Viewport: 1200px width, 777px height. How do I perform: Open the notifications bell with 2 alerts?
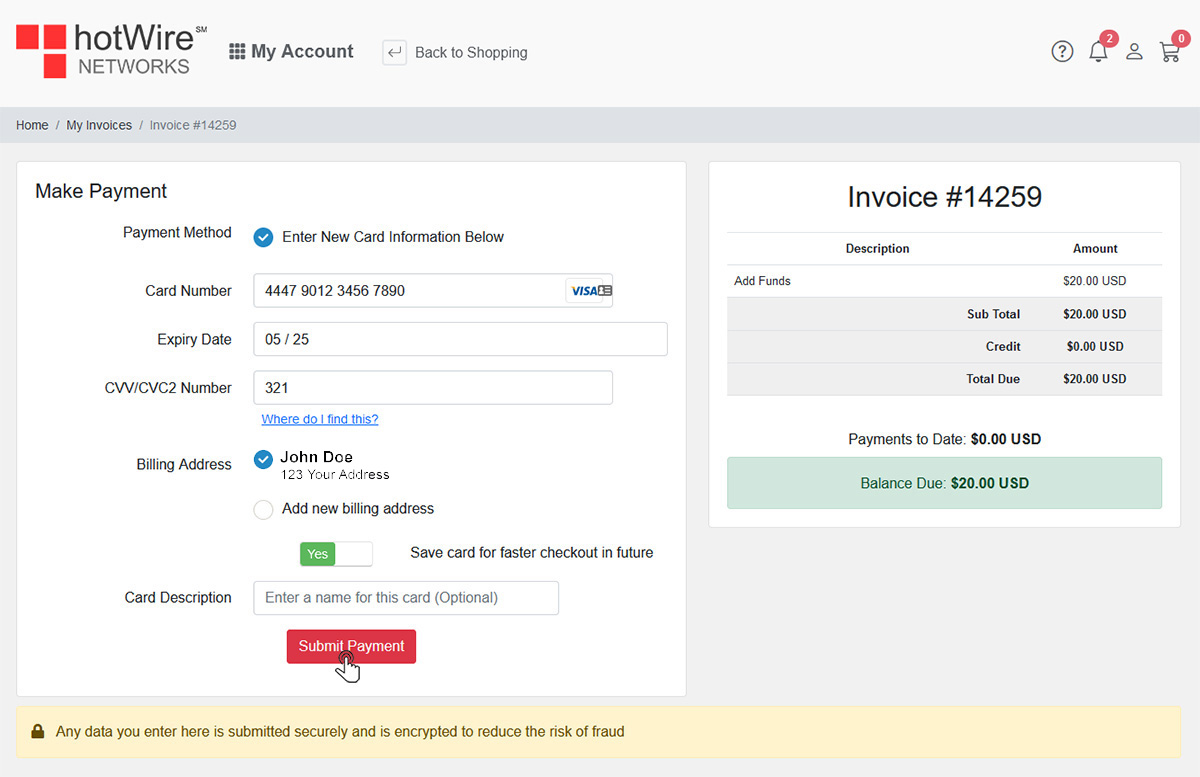pyautogui.click(x=1098, y=51)
